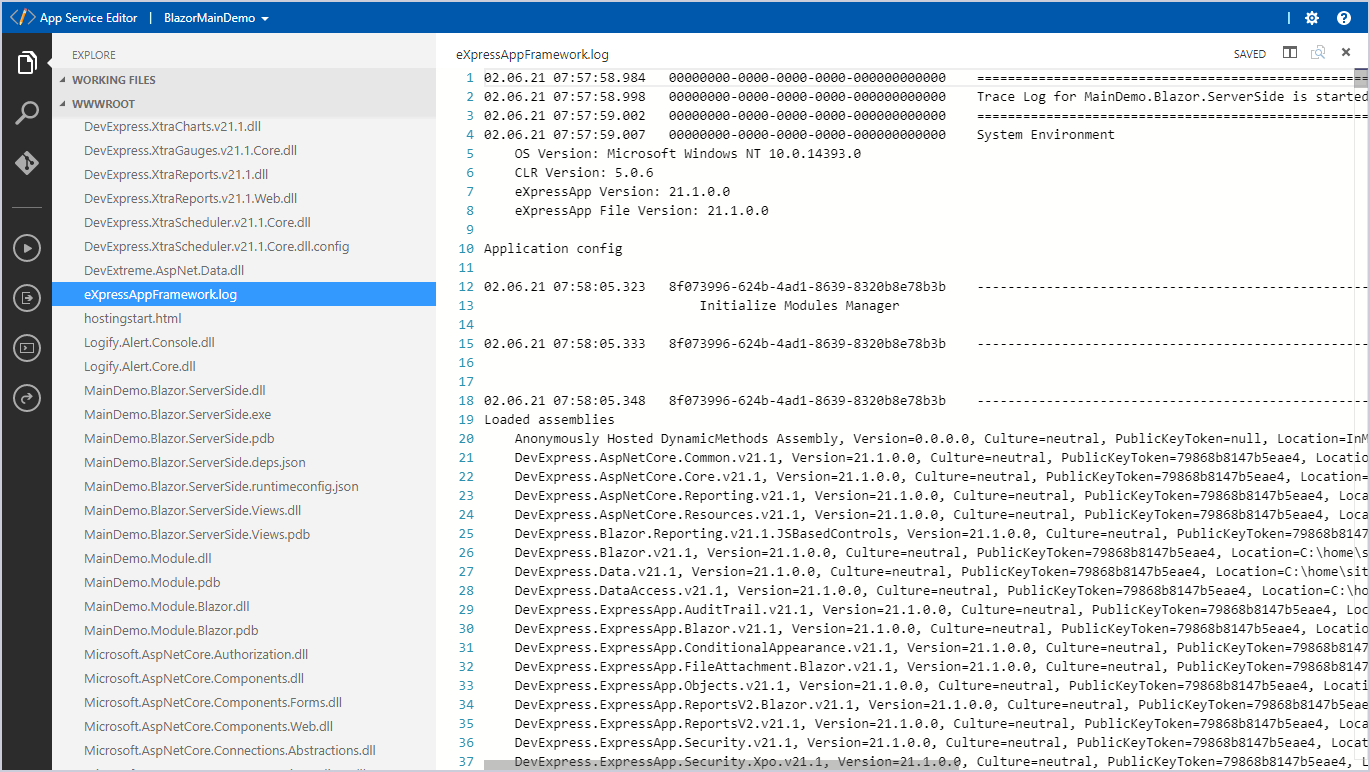1370x772 pixels.
Task: Open MainDemo.Module.pdb
Action: (152, 582)
